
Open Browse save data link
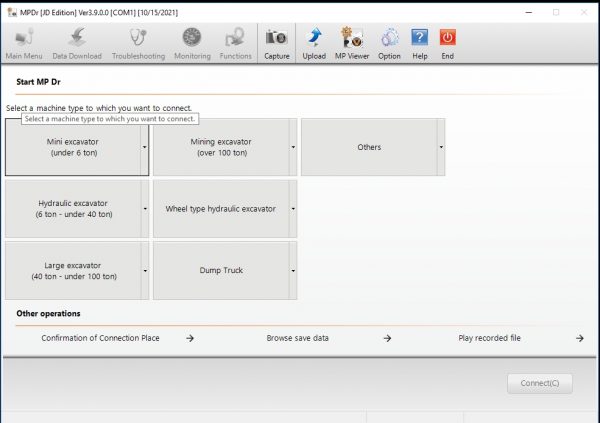[x=297, y=338]
